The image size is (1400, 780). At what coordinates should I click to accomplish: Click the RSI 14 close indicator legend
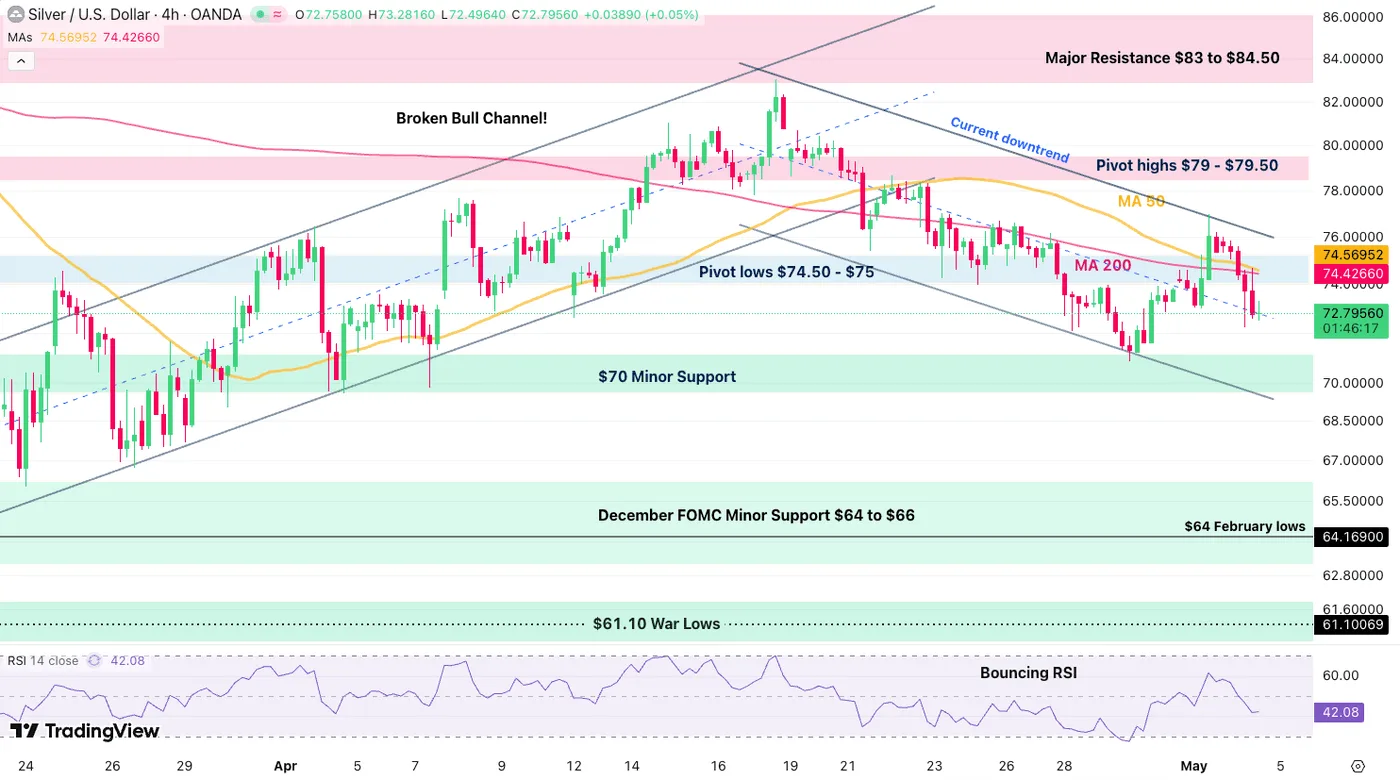pyautogui.click(x=43, y=660)
